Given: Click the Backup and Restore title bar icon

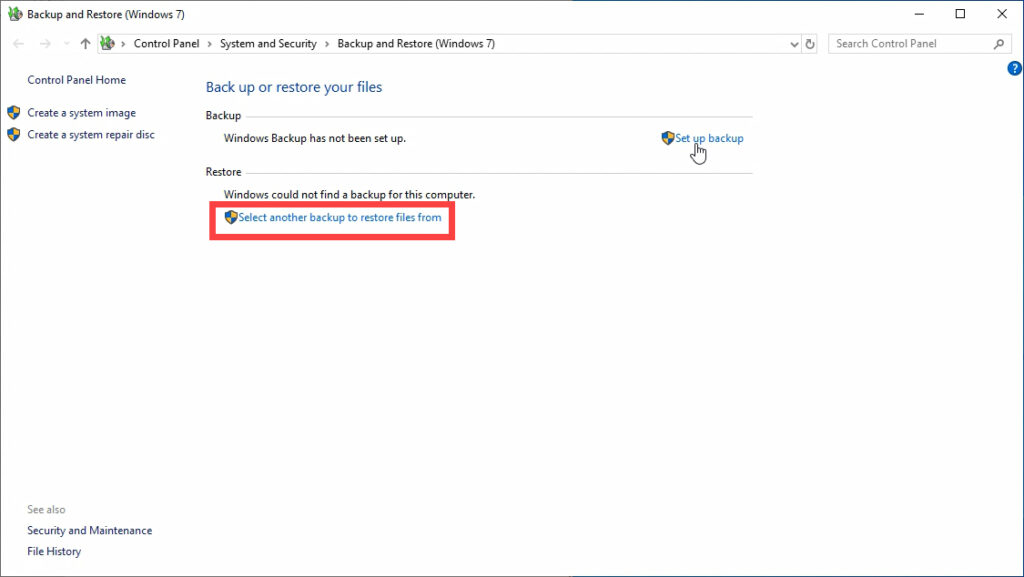Looking at the screenshot, I should (14, 14).
